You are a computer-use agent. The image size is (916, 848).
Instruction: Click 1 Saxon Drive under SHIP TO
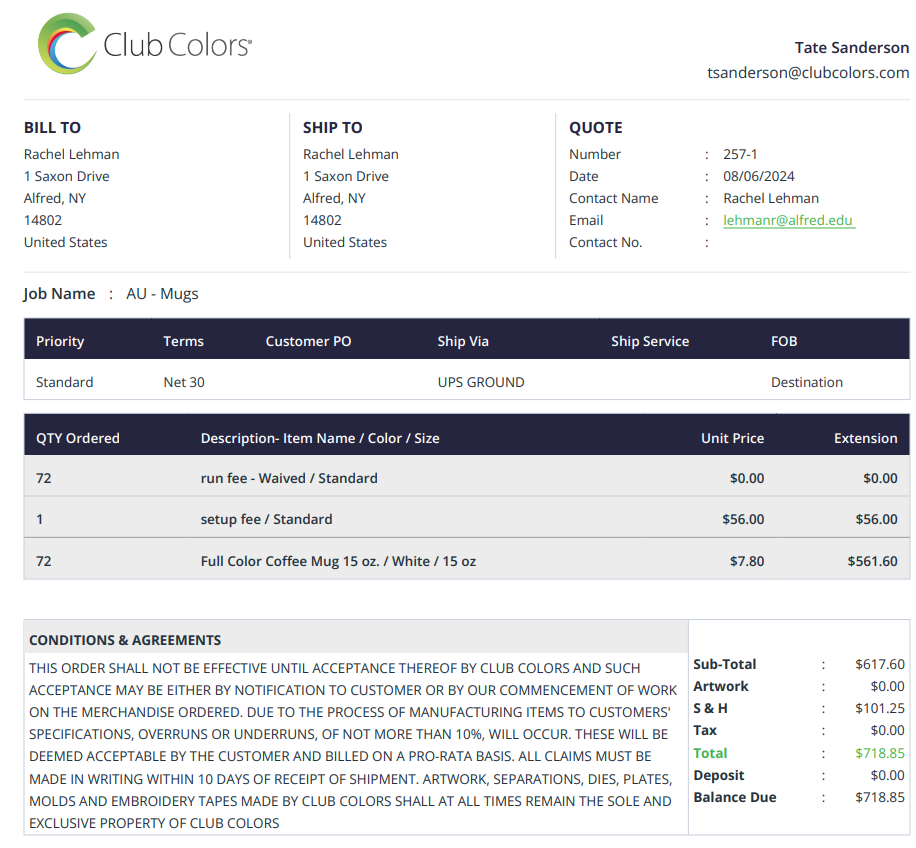(x=346, y=176)
